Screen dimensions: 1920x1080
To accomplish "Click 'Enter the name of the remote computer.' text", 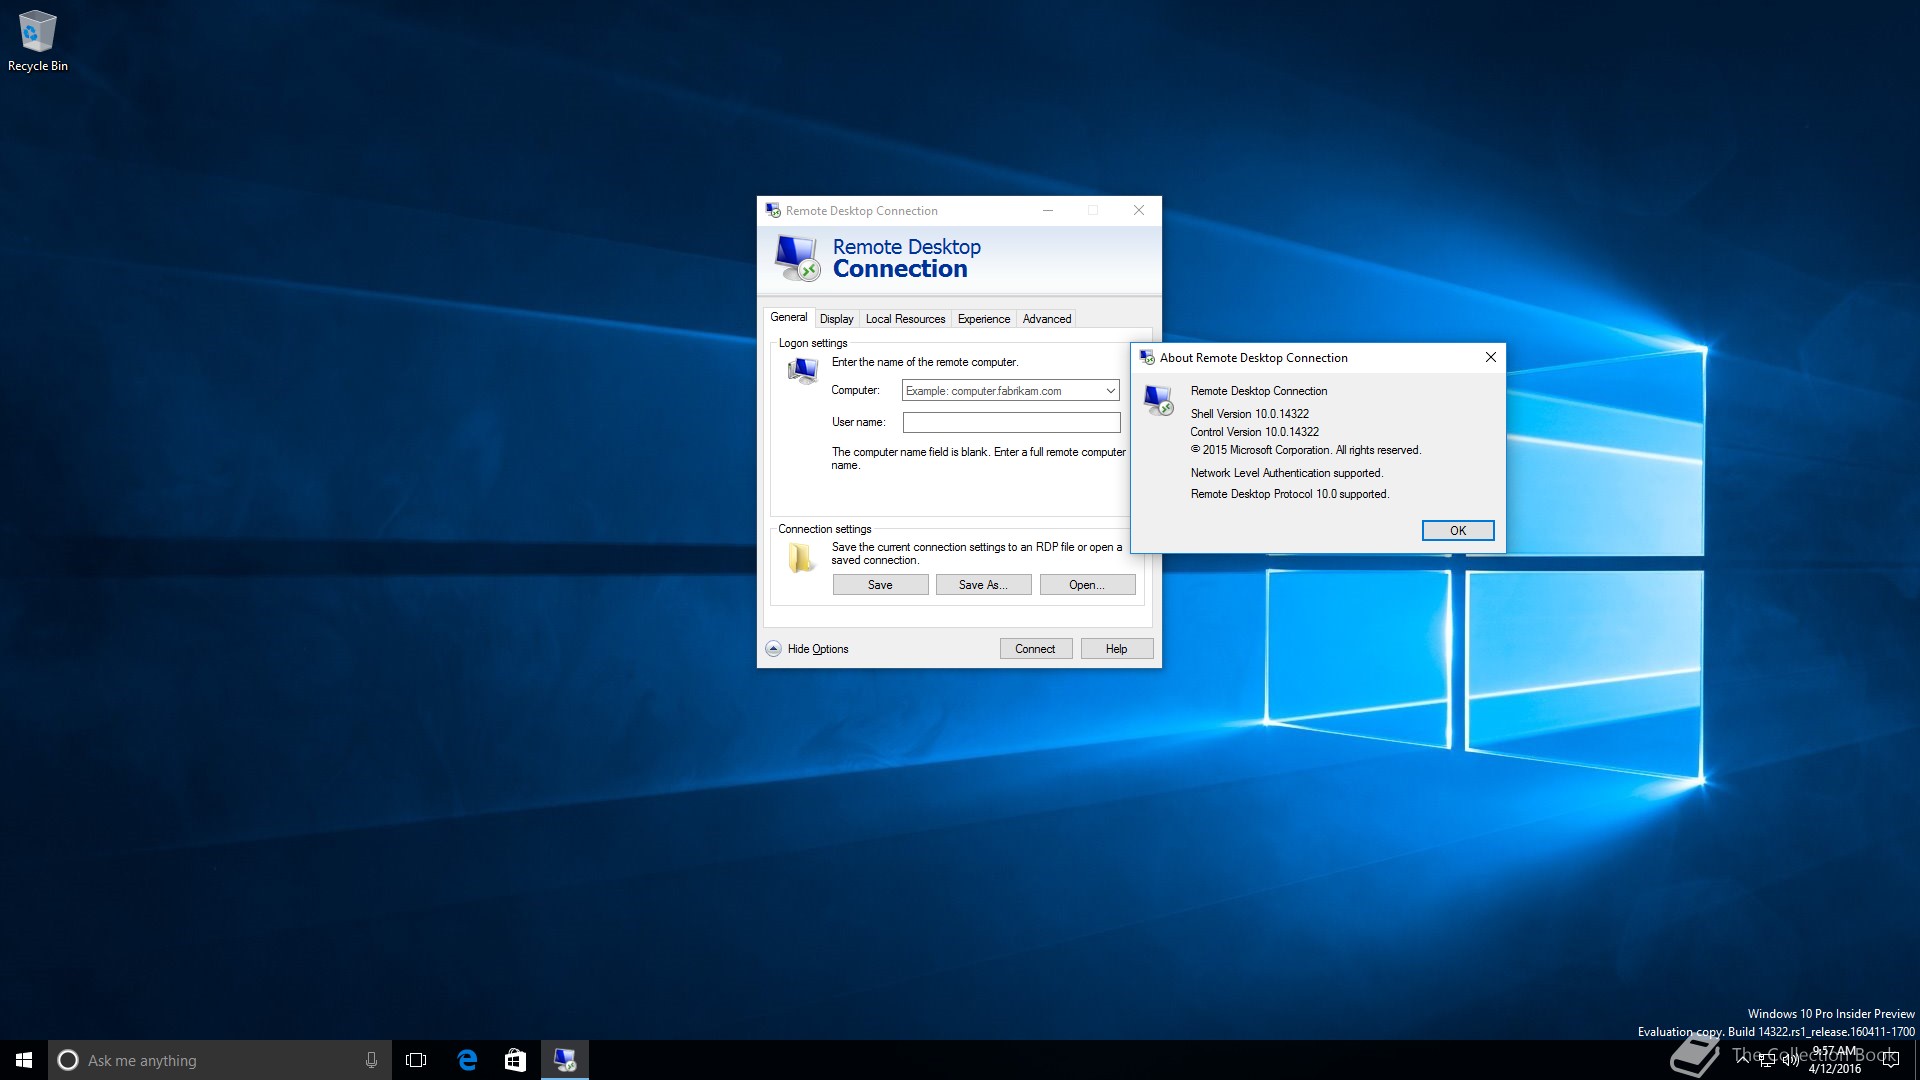I will (x=924, y=362).
